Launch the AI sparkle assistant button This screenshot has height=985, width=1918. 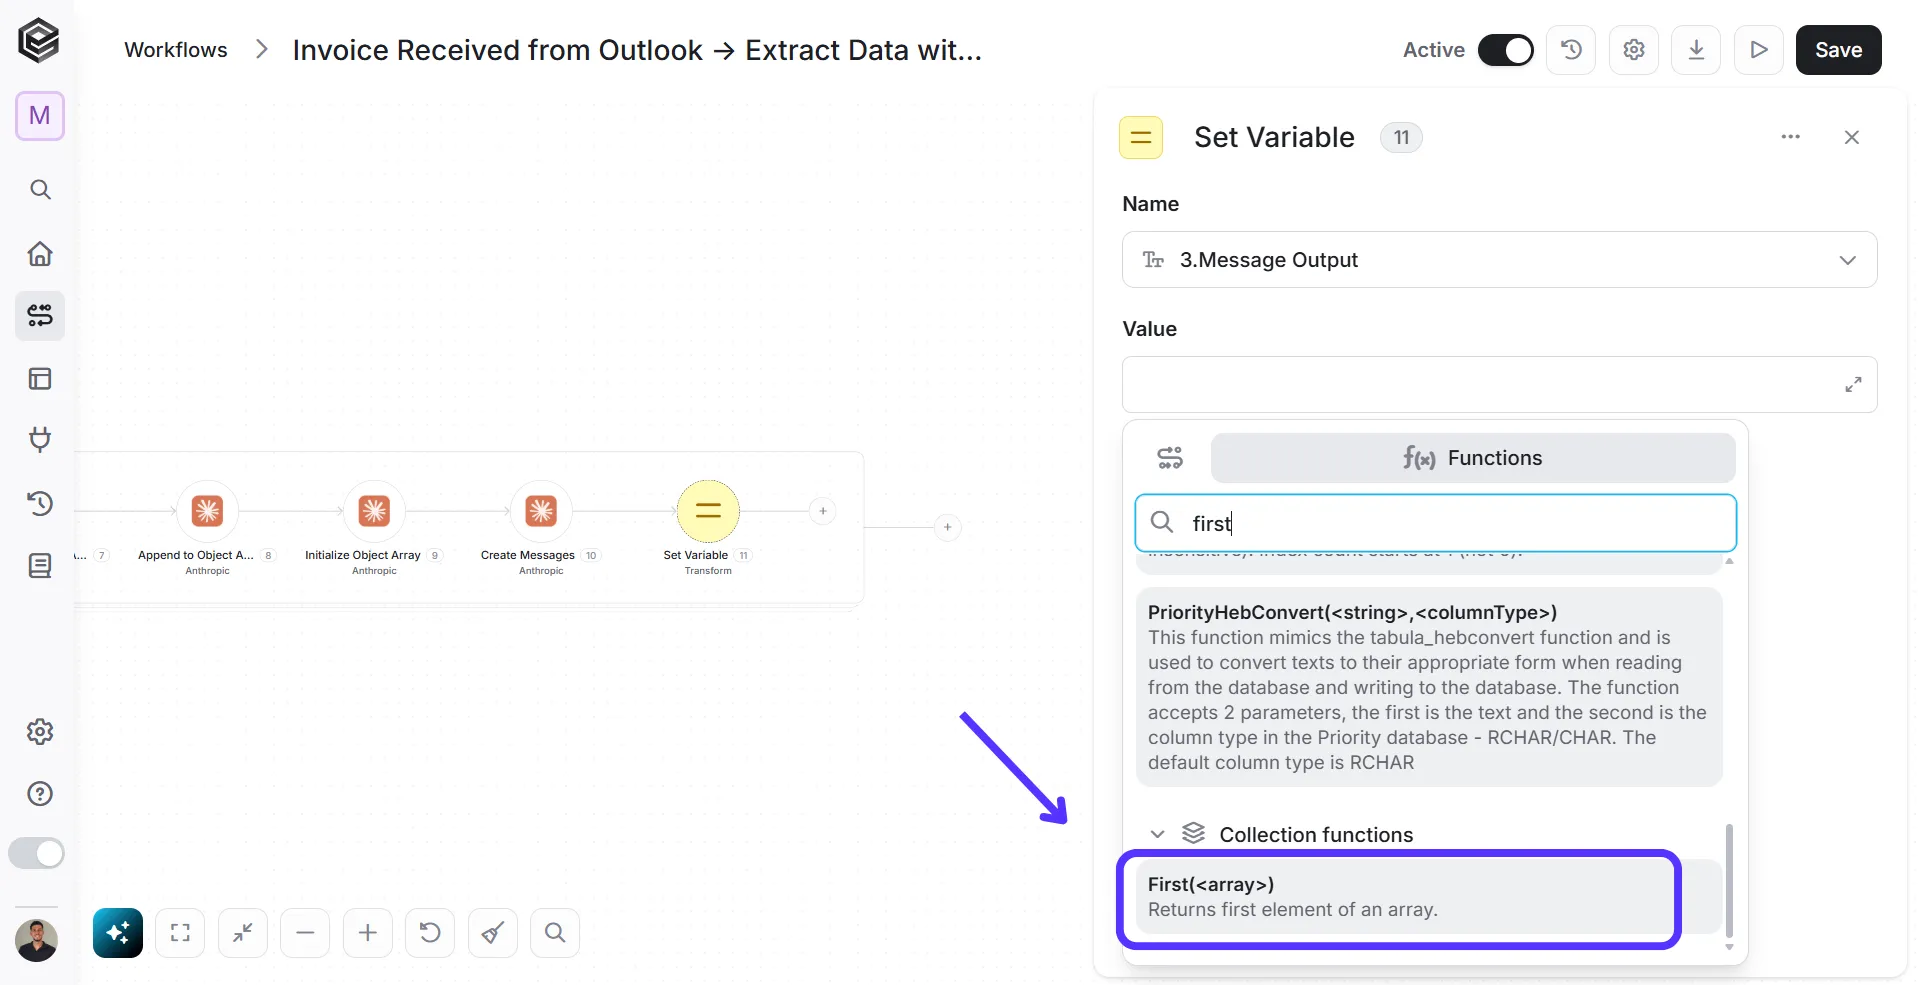[x=118, y=933]
